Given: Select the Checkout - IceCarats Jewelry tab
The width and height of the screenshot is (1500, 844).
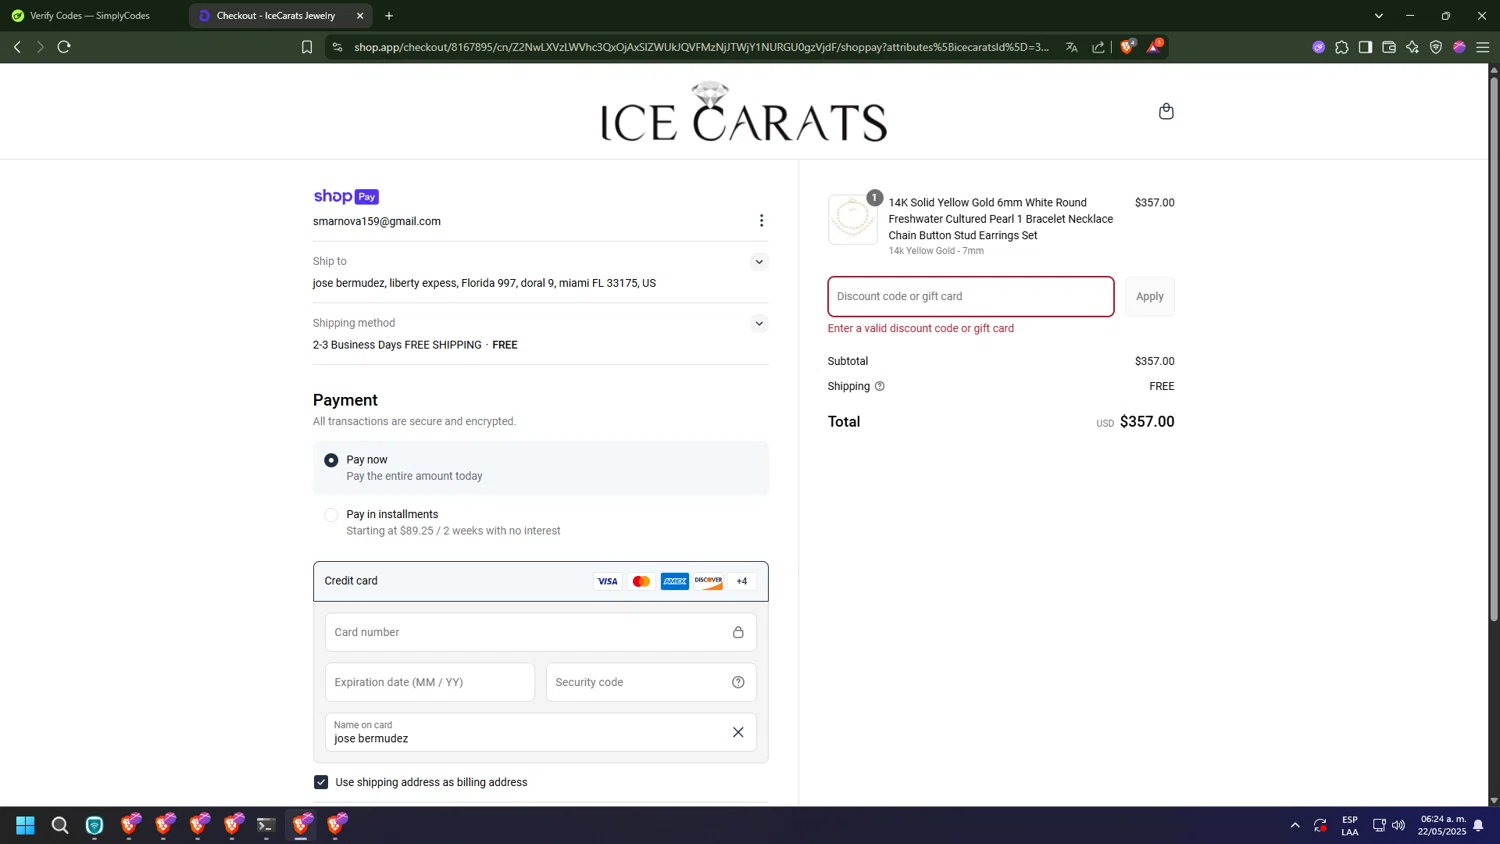Looking at the screenshot, I should tap(276, 16).
